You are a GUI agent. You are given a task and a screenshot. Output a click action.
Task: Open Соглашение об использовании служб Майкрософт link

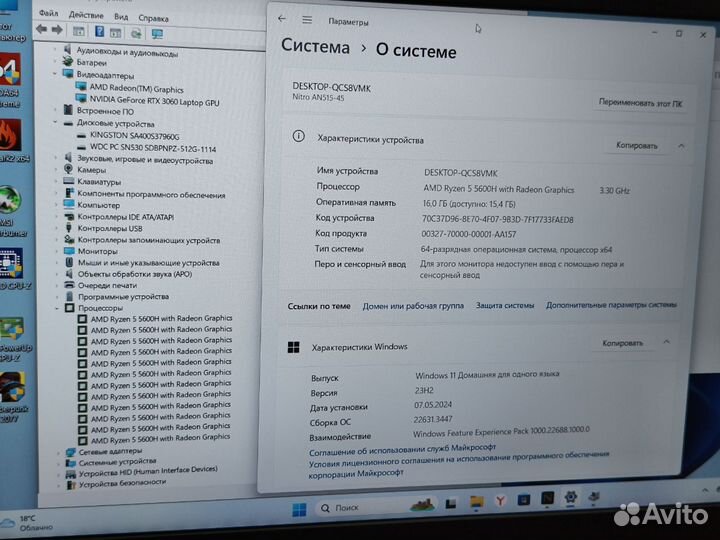403,449
